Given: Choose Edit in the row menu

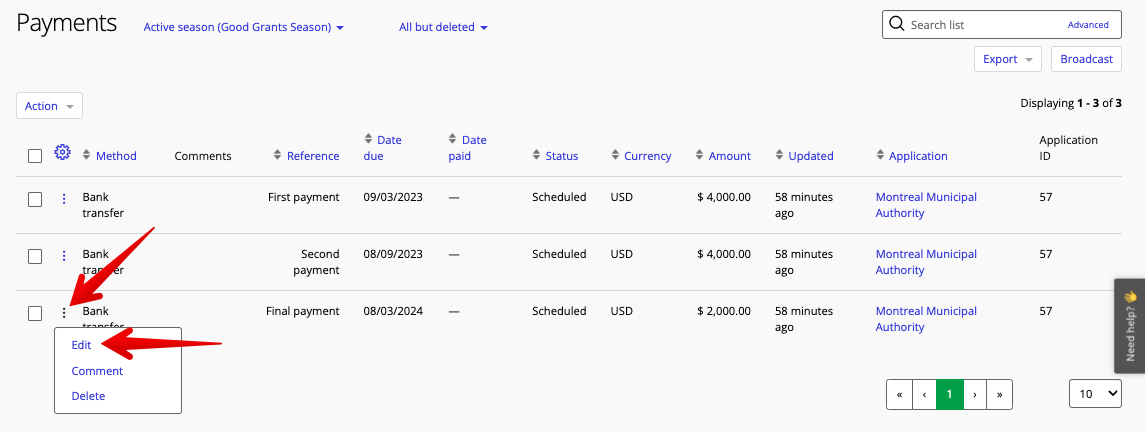Looking at the screenshot, I should [x=81, y=345].
